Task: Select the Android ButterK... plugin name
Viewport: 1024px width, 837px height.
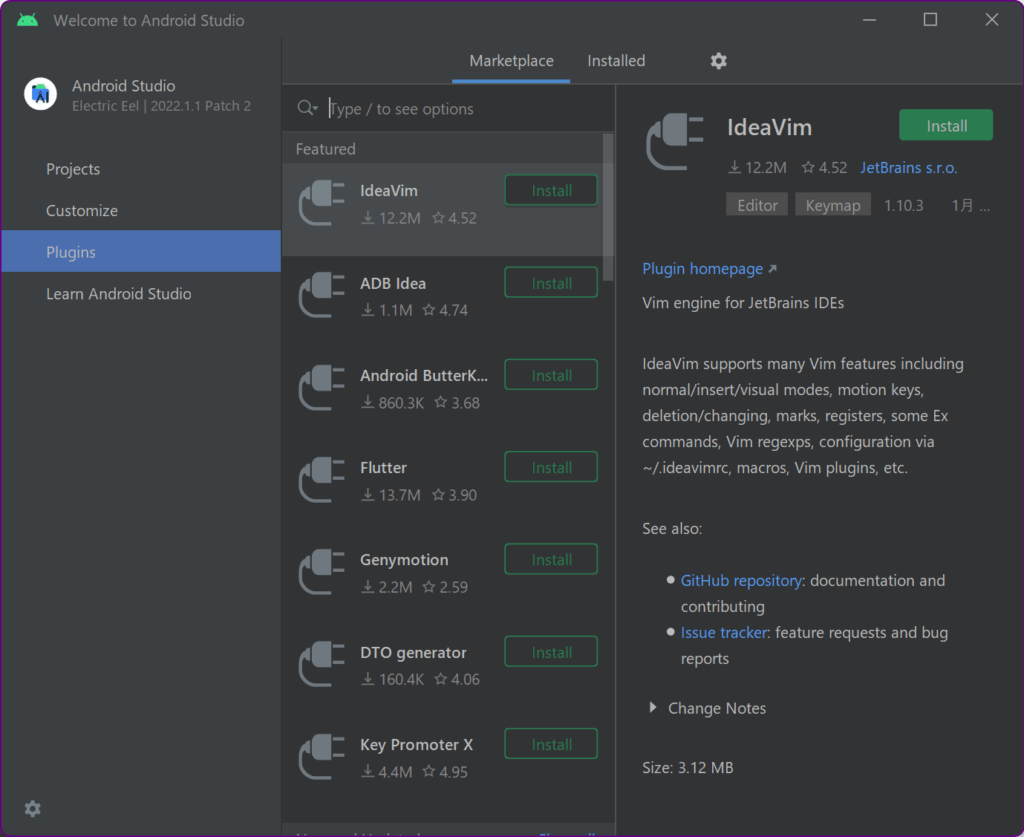Action: pos(424,375)
